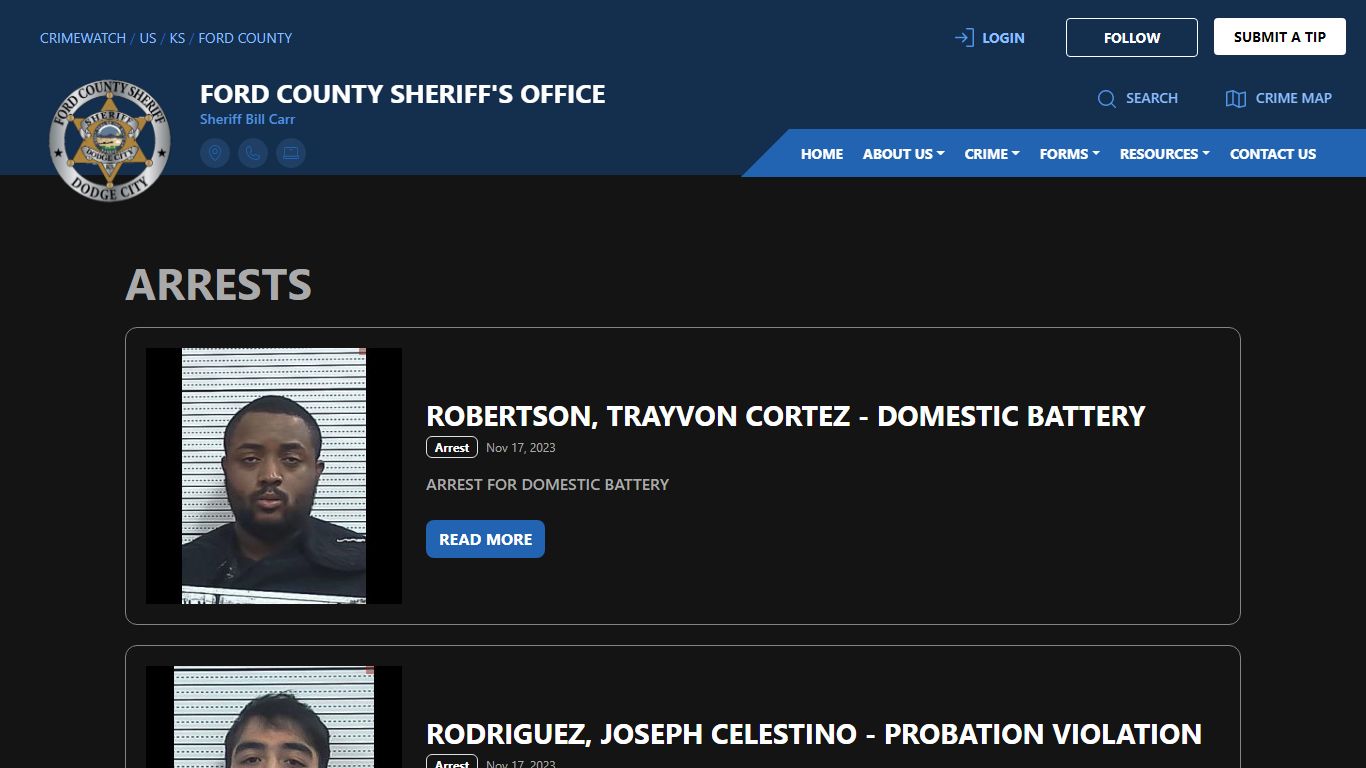This screenshot has width=1366, height=768.
Task: Open the Robertson, Trayvon Cortez arrest headline
Action: coord(786,416)
